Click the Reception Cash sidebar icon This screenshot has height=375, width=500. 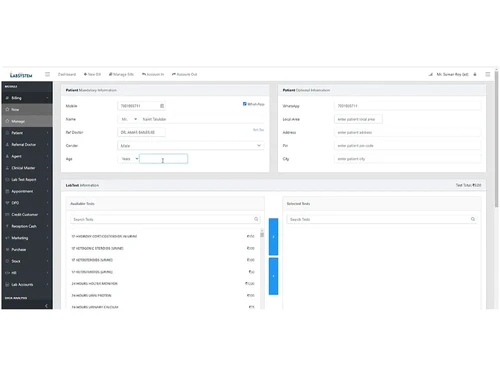[x=7, y=226]
